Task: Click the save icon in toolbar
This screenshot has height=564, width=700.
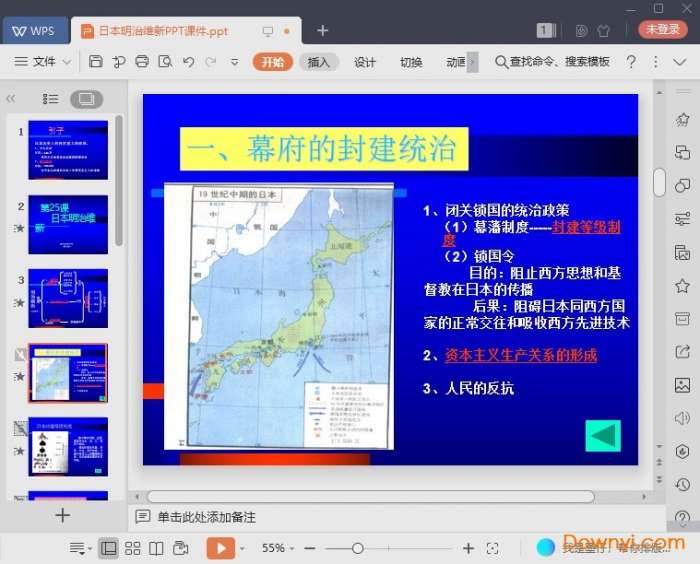Action: point(96,62)
